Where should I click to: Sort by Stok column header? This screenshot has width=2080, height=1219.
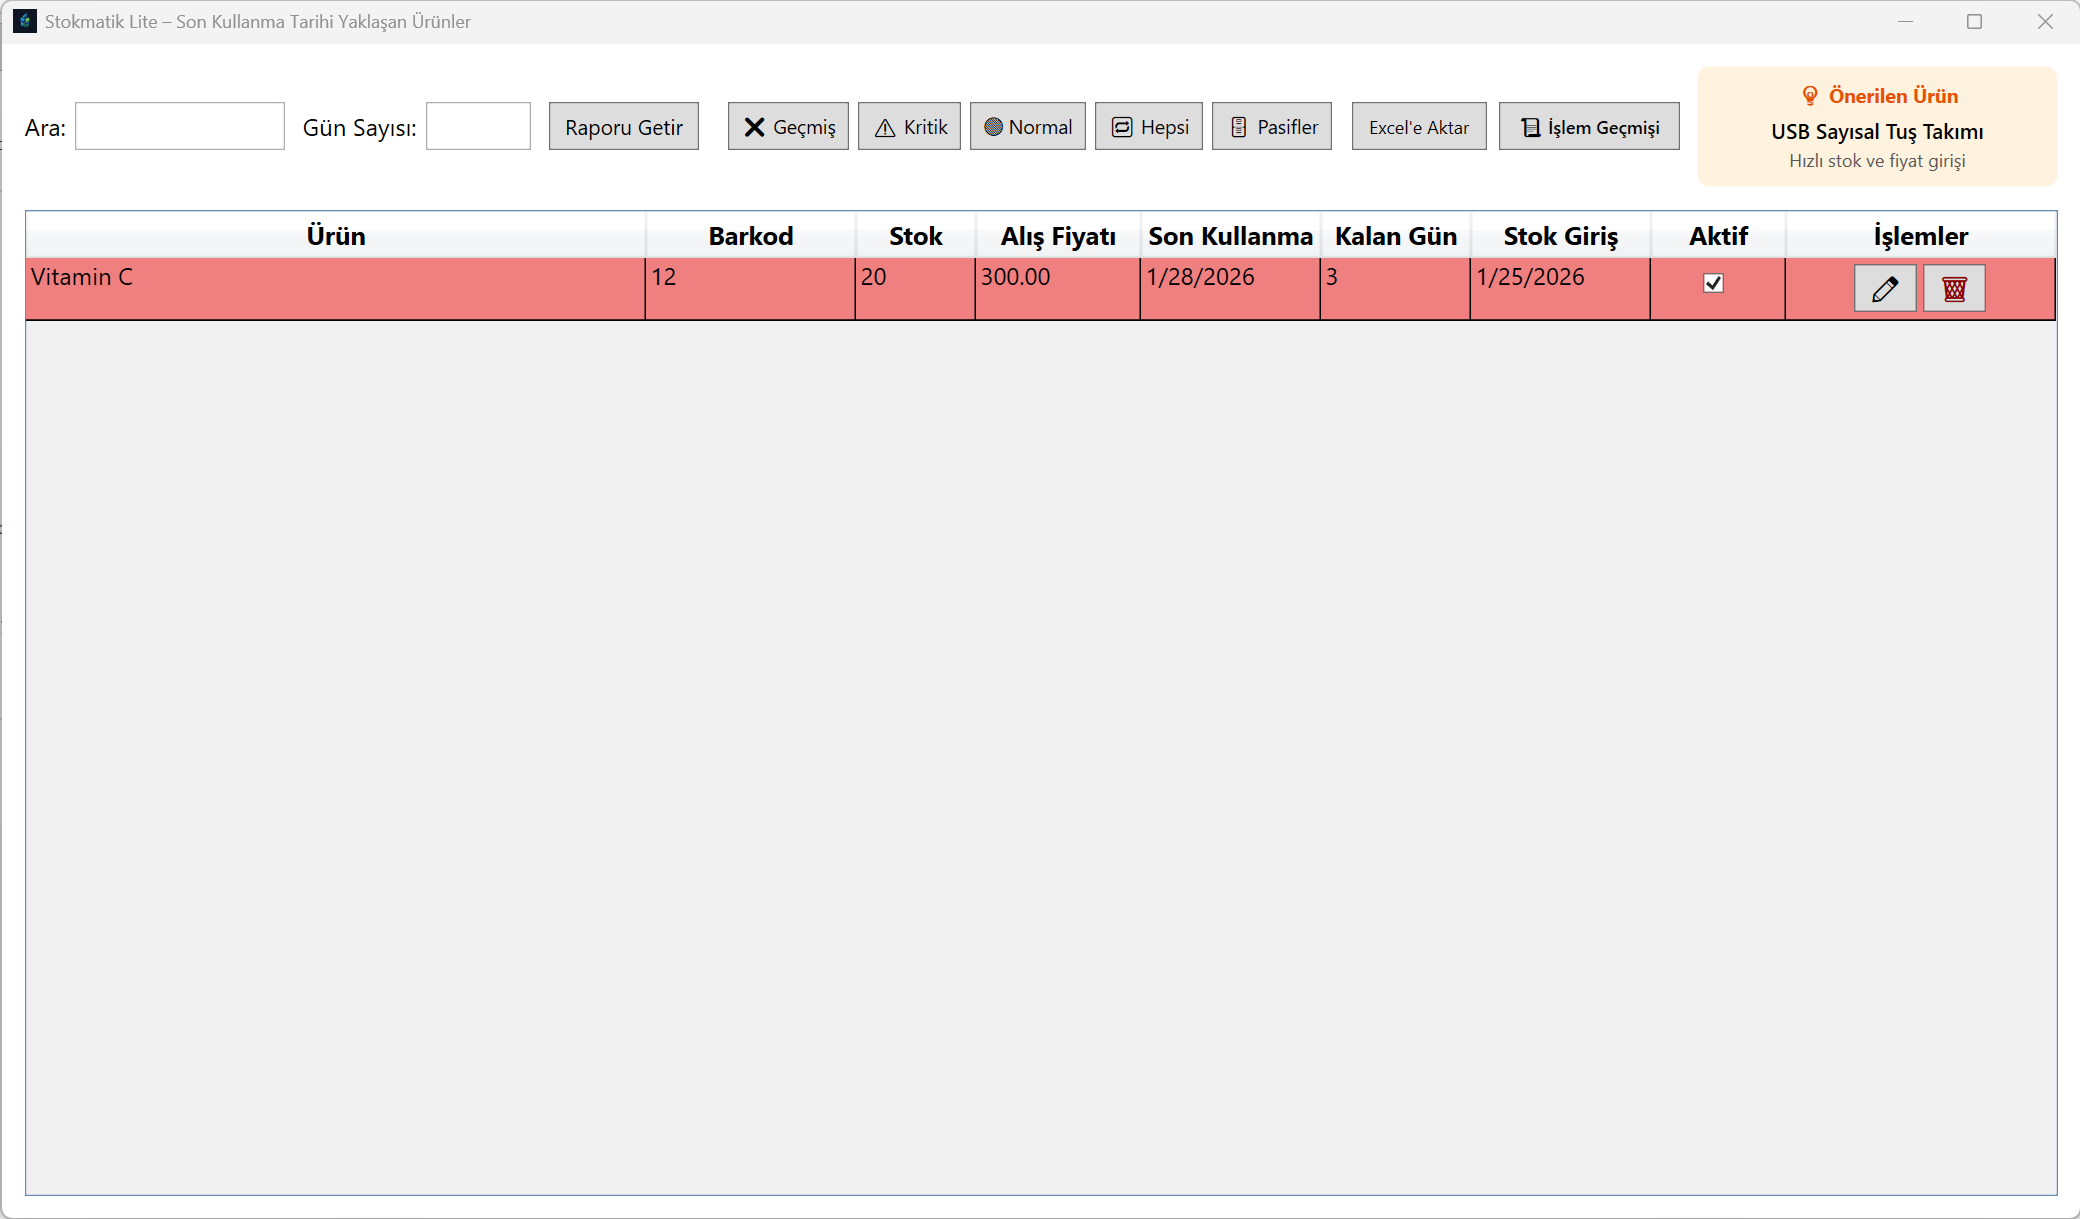(915, 236)
